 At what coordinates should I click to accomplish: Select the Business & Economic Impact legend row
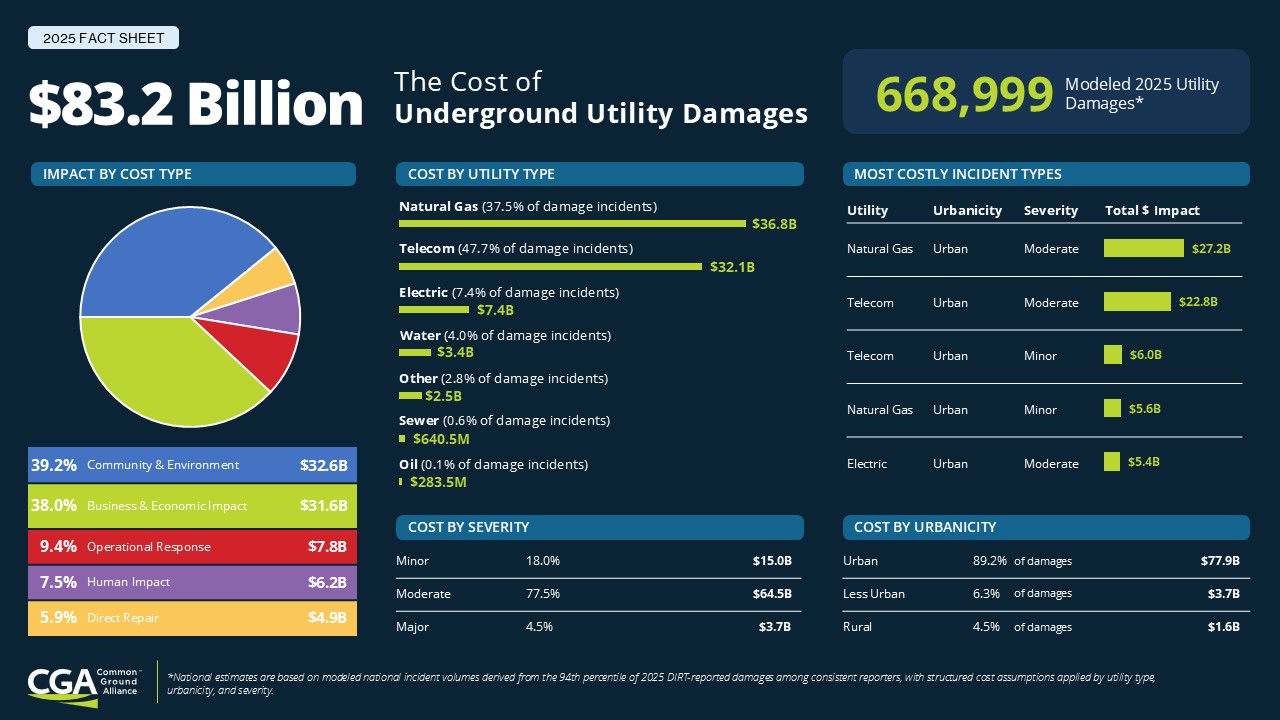click(192, 506)
